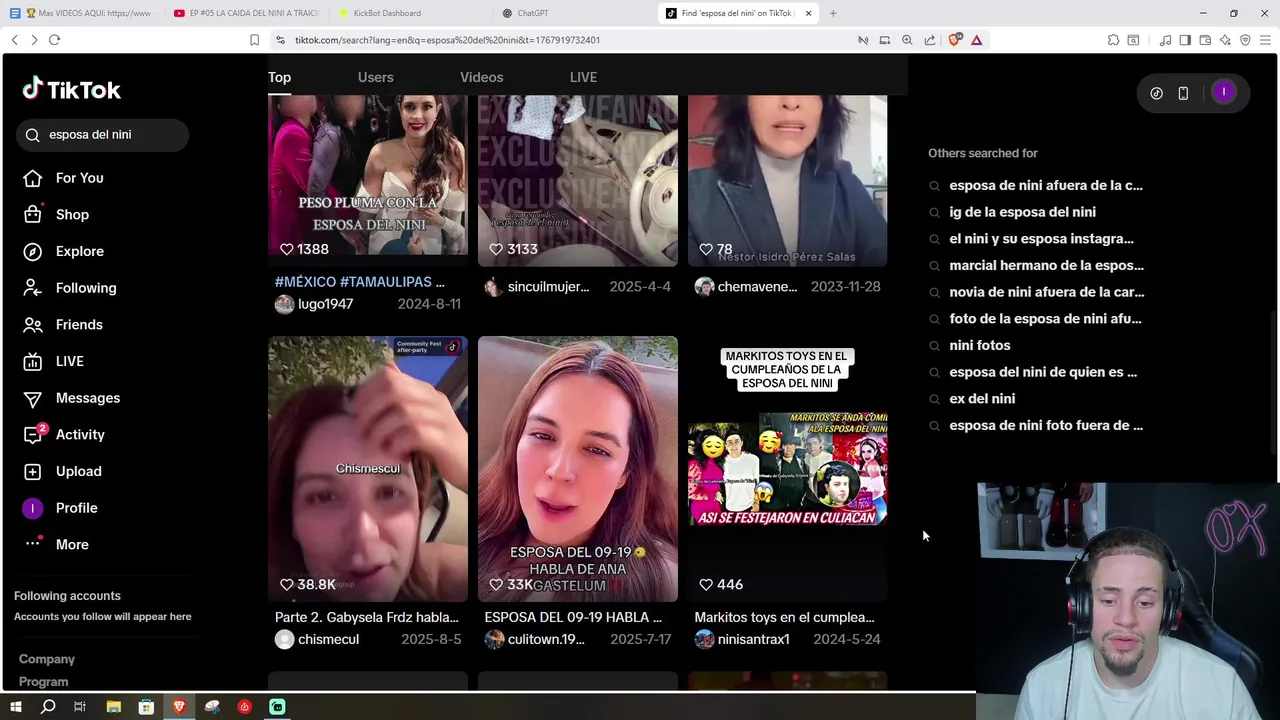The height and width of the screenshot is (720, 1280).
Task: Open the browser Extensions puzzle icon
Action: point(1113,40)
